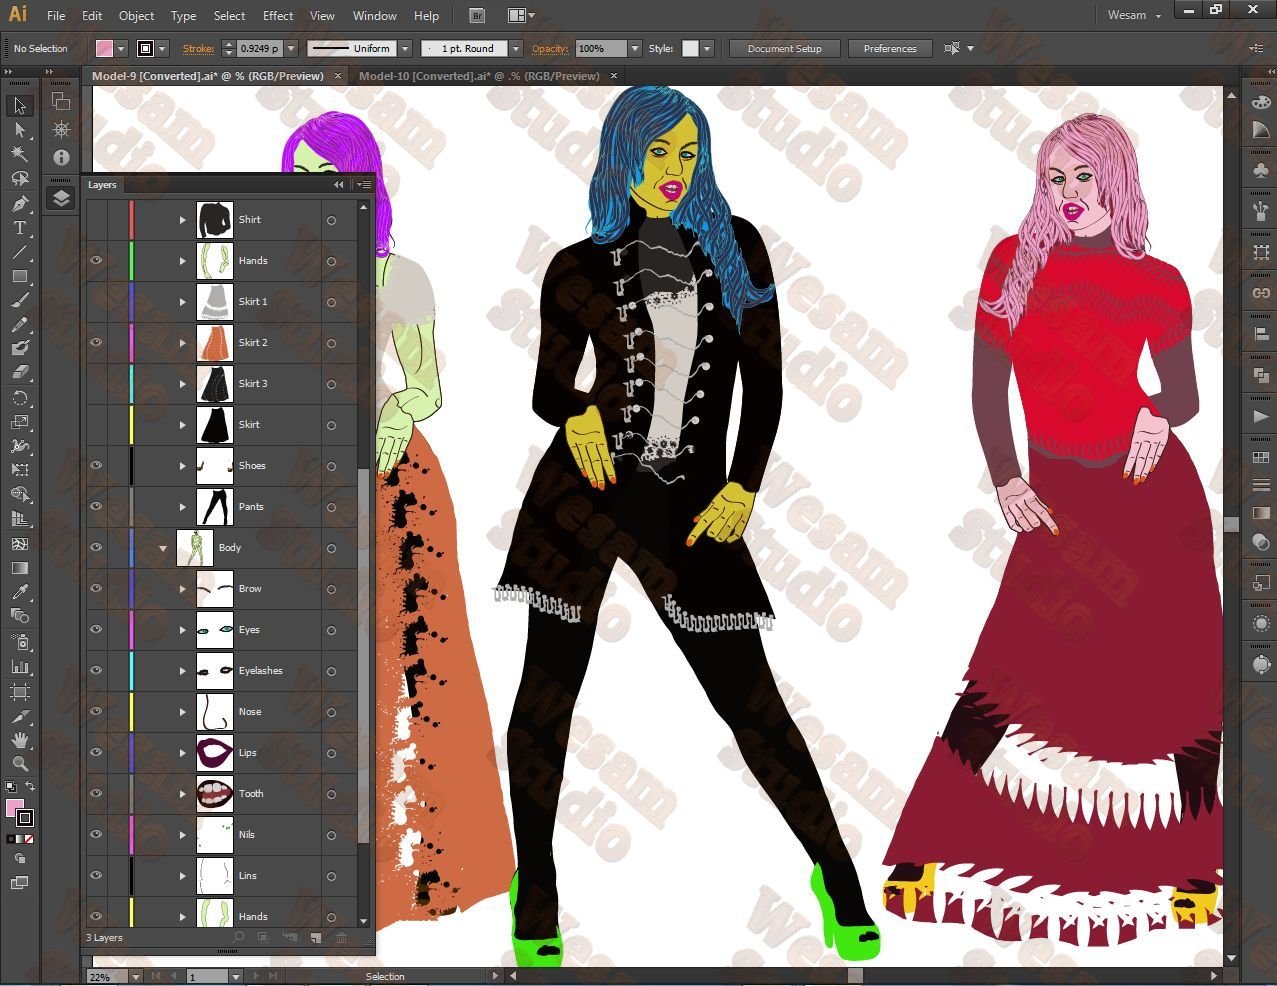The image size is (1277, 986).
Task: Select the Column Graph tool
Action: click(x=20, y=666)
